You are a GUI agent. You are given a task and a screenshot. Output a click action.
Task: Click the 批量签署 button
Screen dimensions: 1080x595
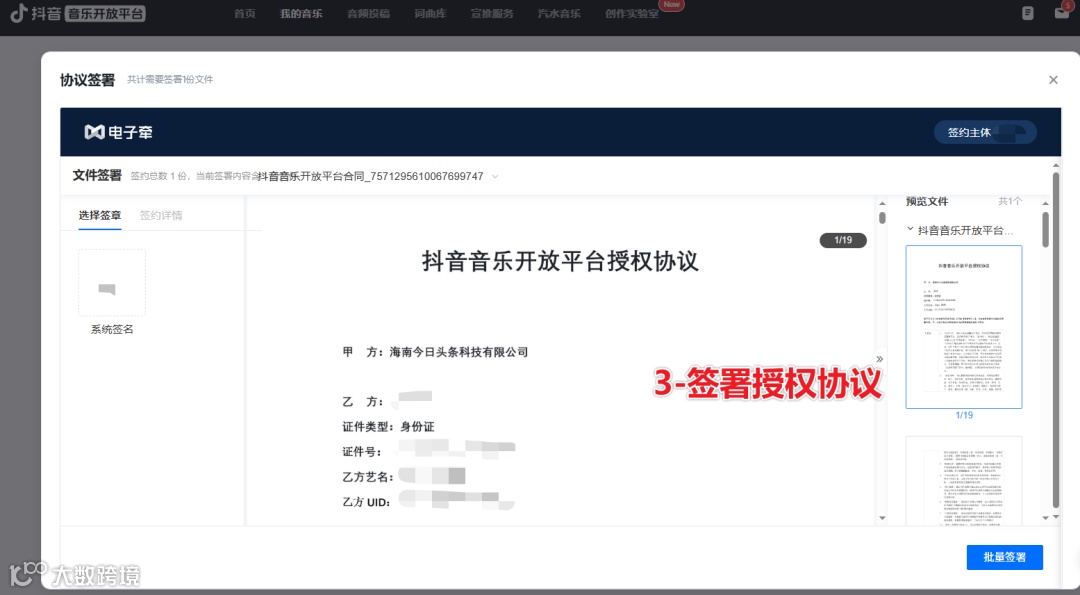[1004, 557]
